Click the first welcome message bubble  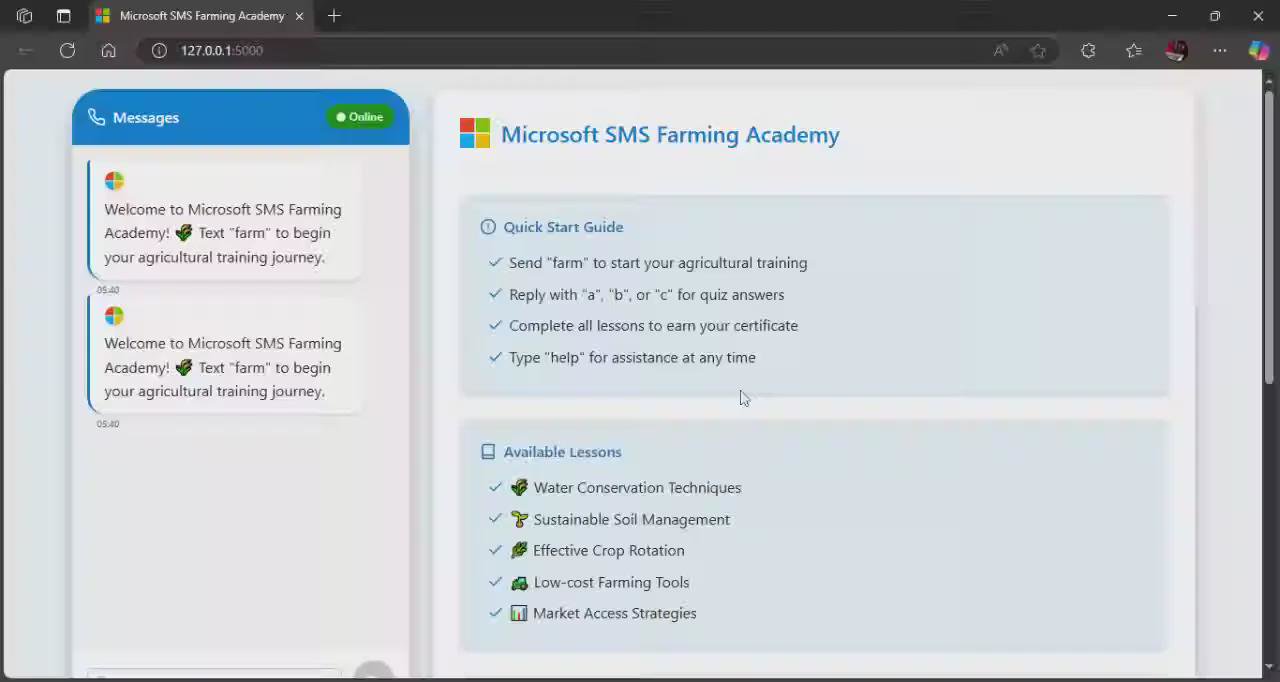225,219
